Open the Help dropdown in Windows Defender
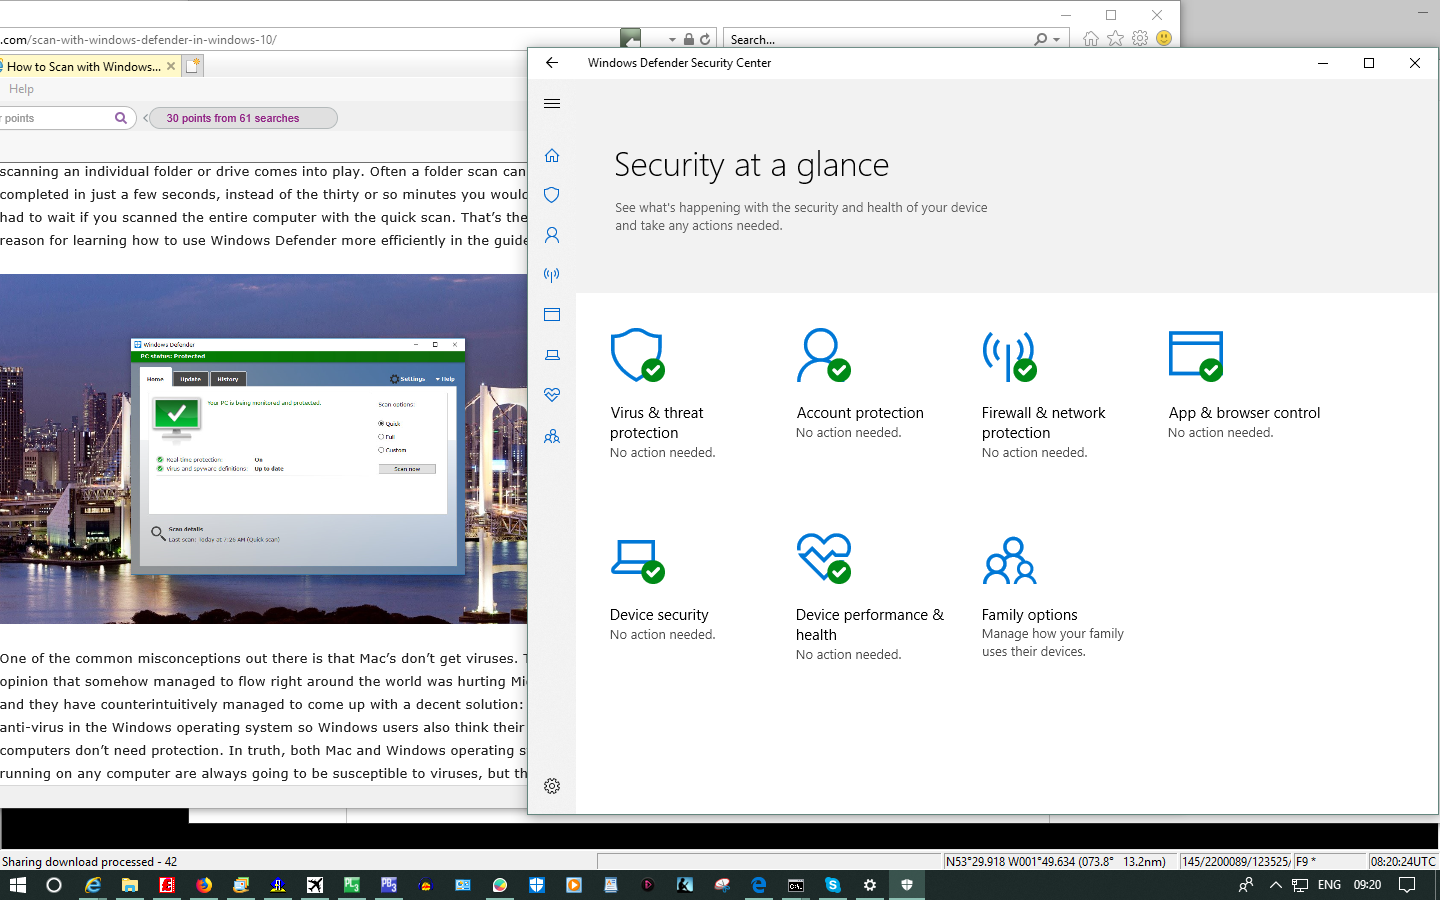The height and width of the screenshot is (900, 1440). pos(445,379)
